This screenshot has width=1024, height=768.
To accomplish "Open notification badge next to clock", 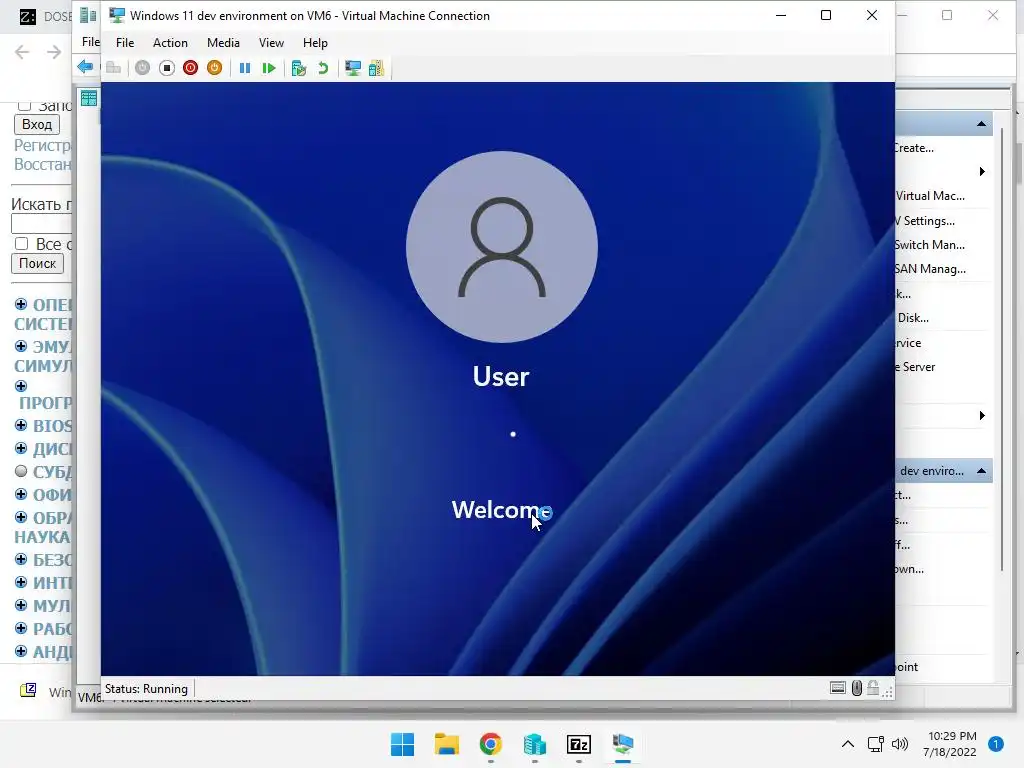I will point(996,744).
